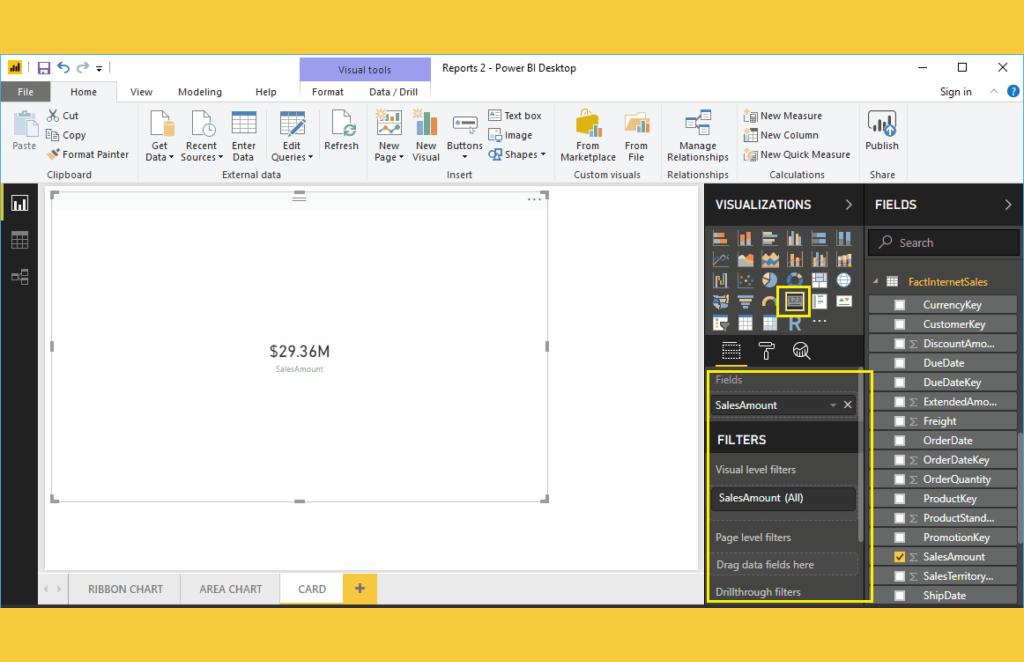
Task: Select the KPI visualization
Action: pos(844,302)
